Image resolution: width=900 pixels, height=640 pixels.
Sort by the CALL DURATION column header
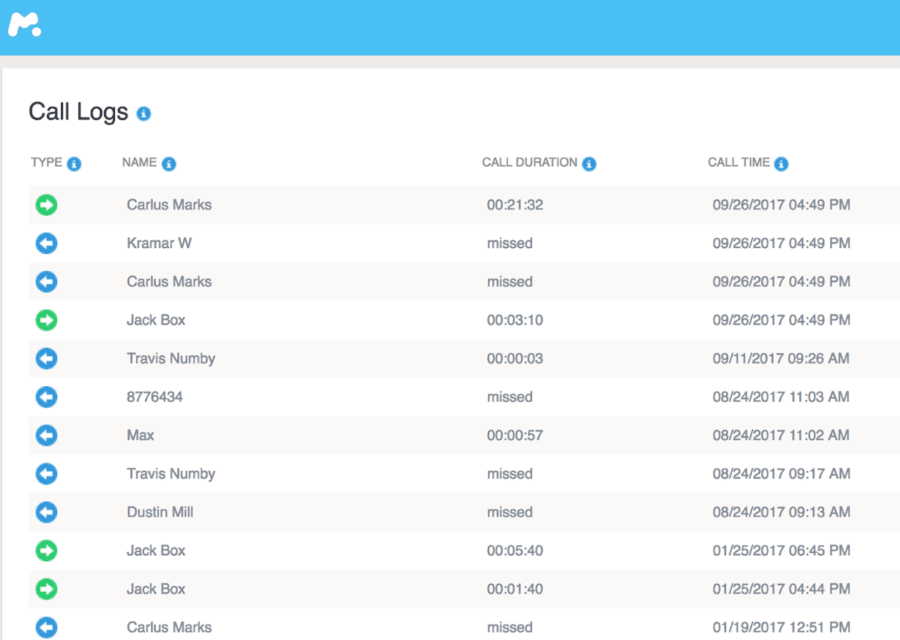point(529,163)
